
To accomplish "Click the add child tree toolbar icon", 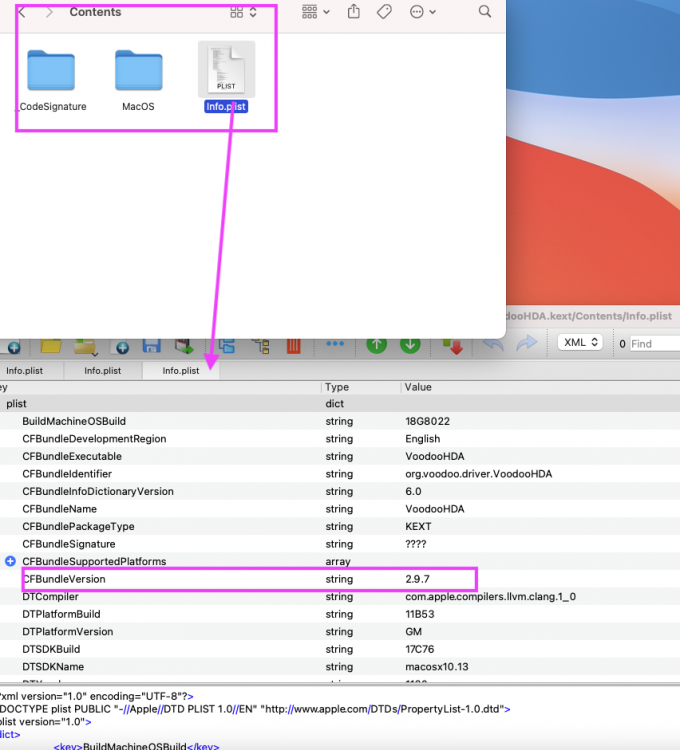I will click(261, 346).
